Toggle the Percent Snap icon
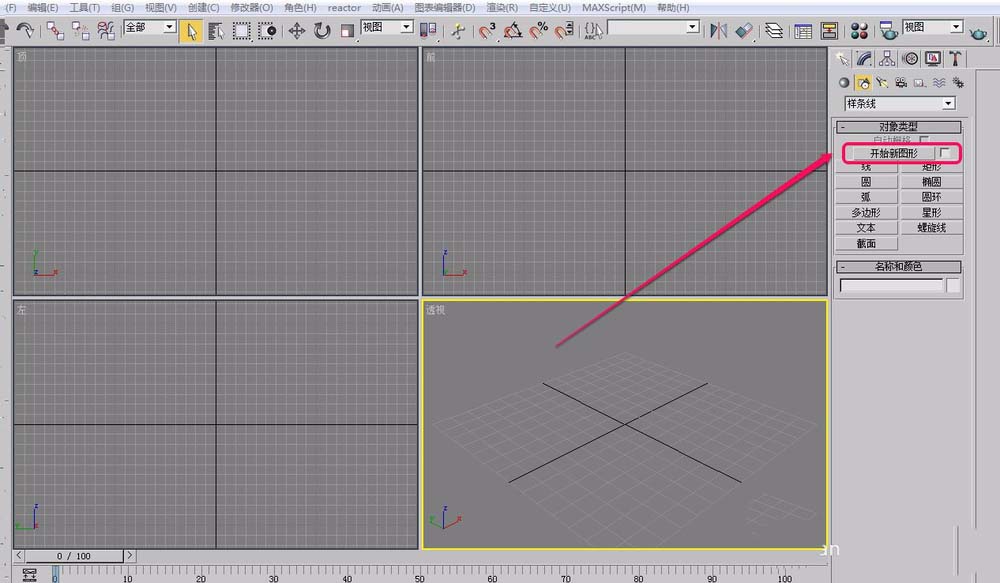Screen dimensions: 1000x583 pos(539,31)
